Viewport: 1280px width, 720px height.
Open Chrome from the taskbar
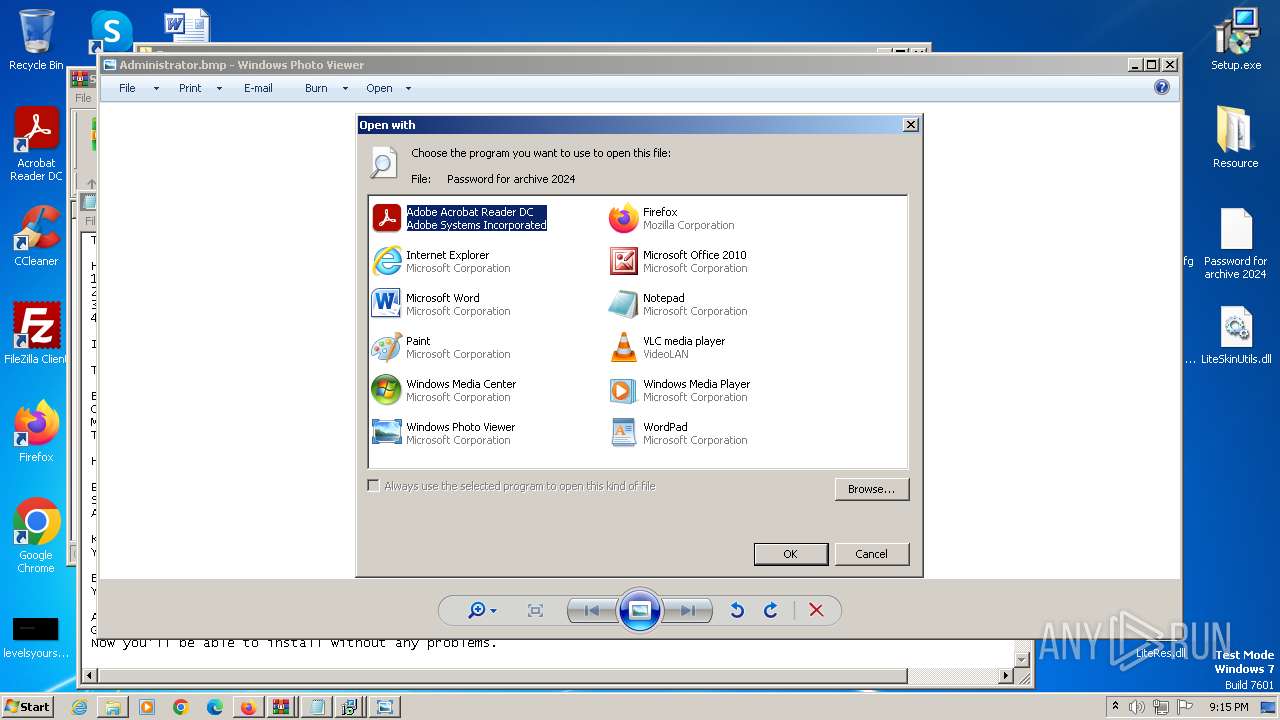coord(181,707)
